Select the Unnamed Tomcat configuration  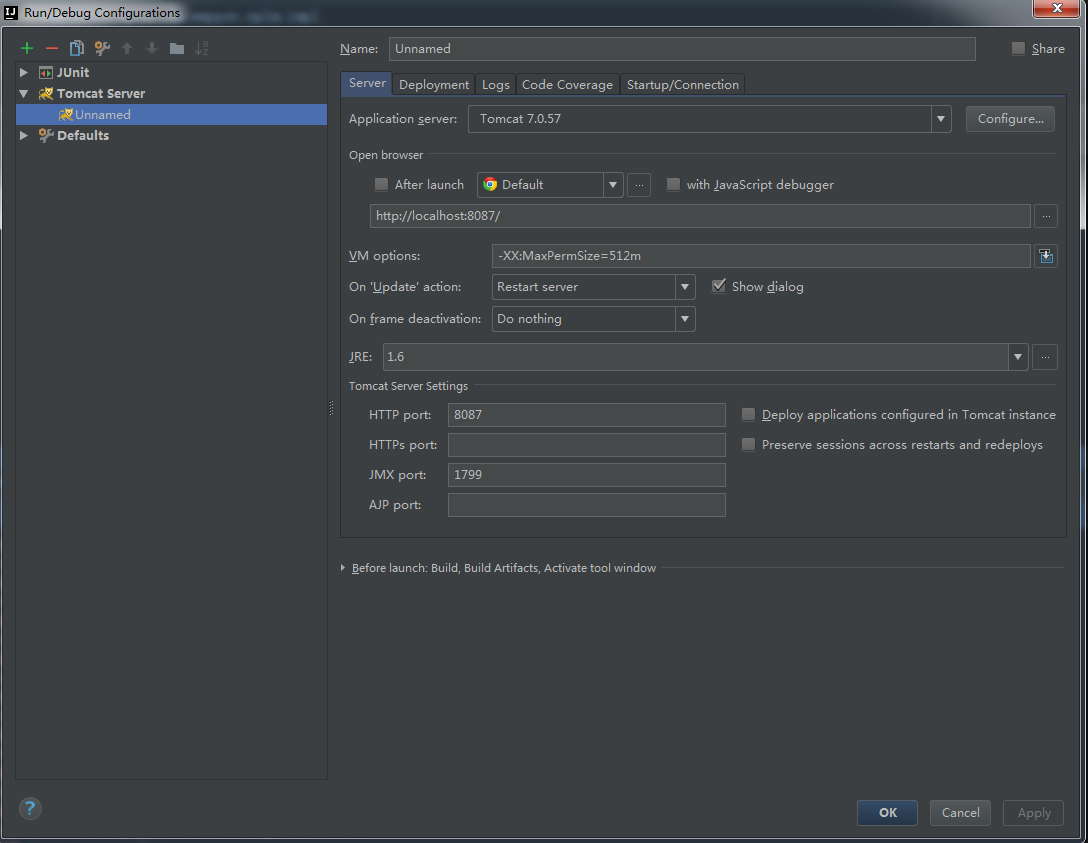[x=171, y=114]
